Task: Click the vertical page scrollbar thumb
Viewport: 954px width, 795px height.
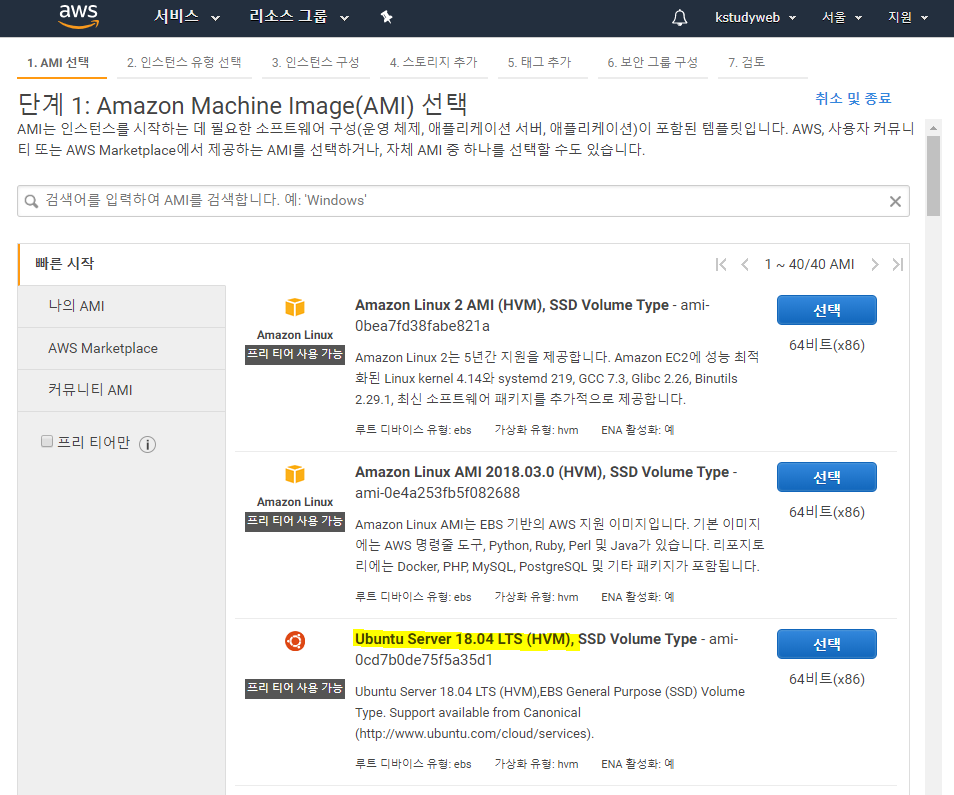Action: 933,176
